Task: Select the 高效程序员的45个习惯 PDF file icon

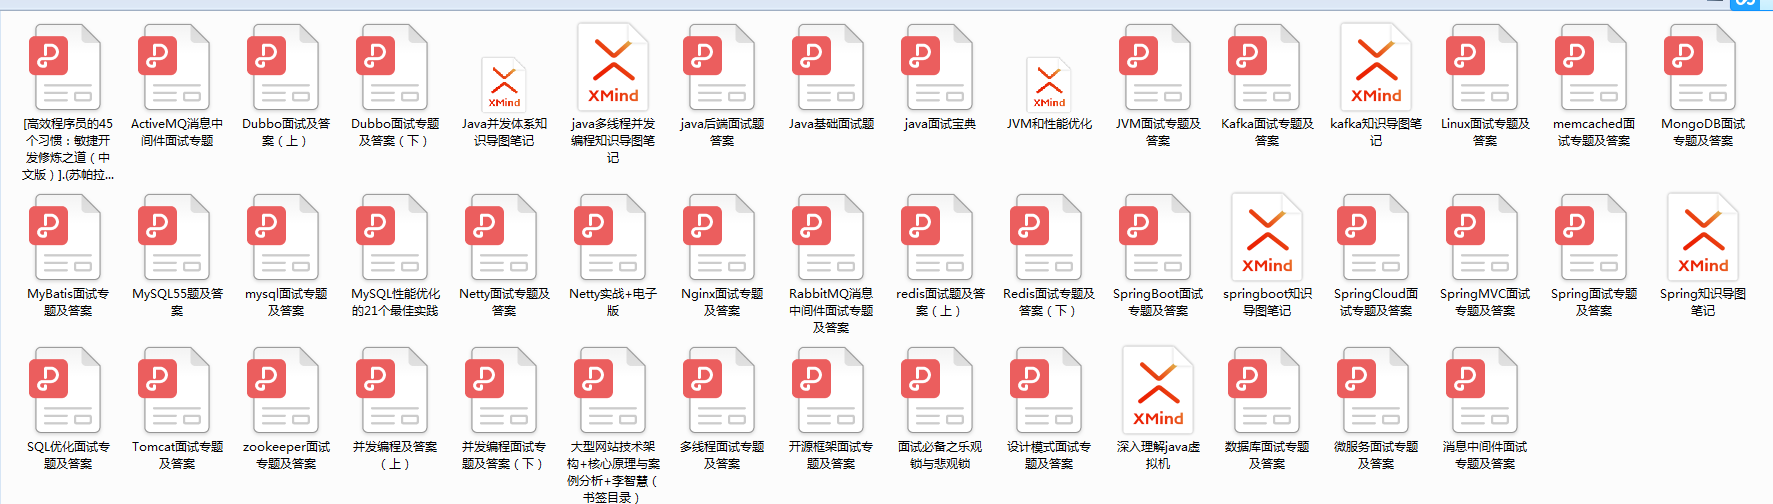Action: (x=66, y=67)
